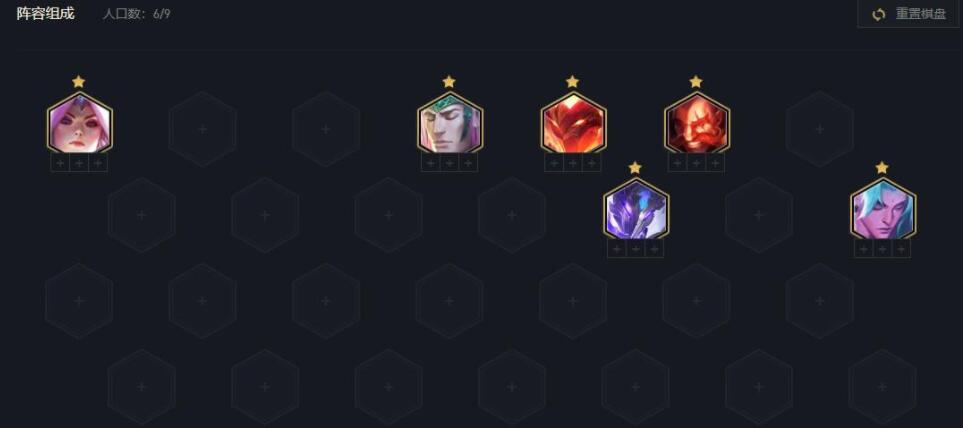Select the blue-haired champion portrait
The width and height of the screenshot is (963, 428).
tap(883, 209)
